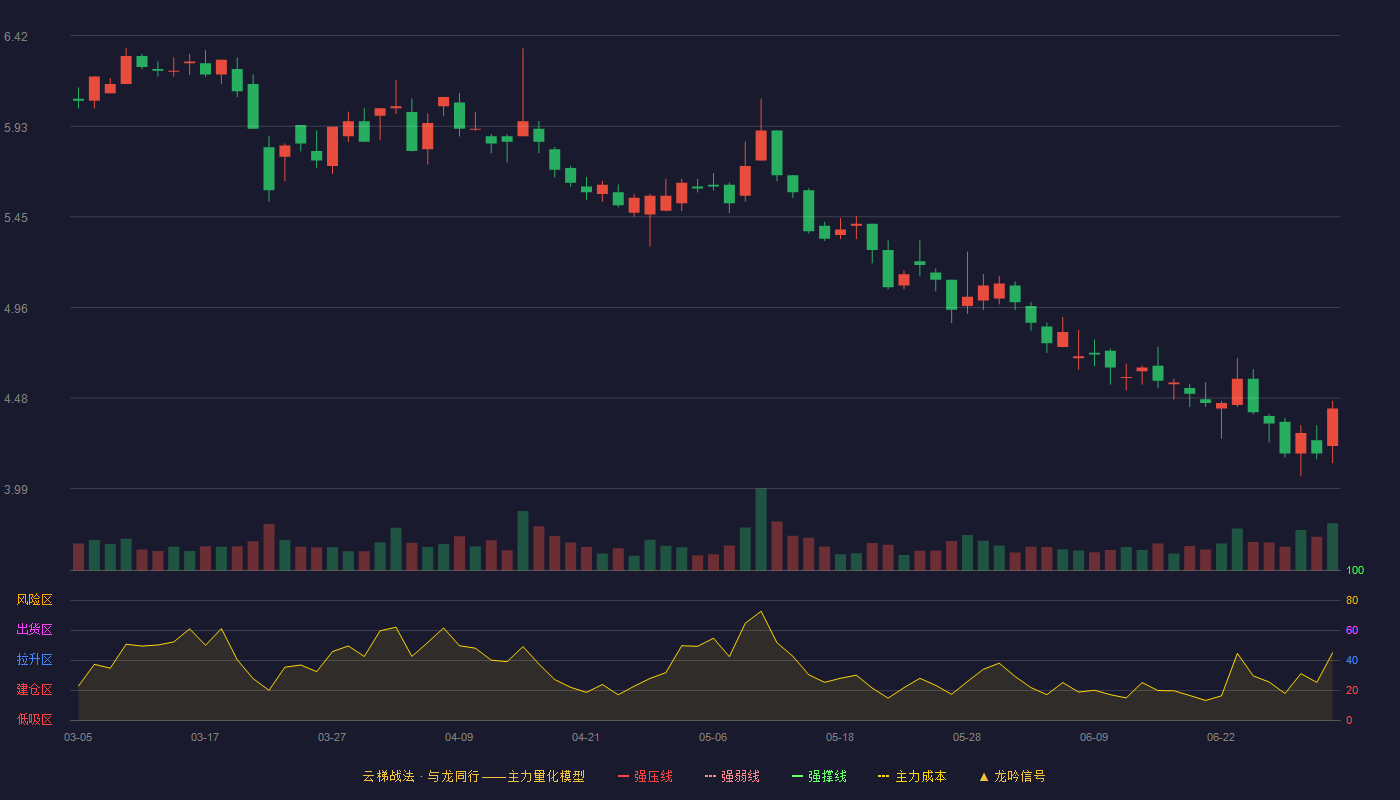The width and height of the screenshot is (1400, 800).
Task: Click the 06-09 date label
Action: pos(1094,737)
